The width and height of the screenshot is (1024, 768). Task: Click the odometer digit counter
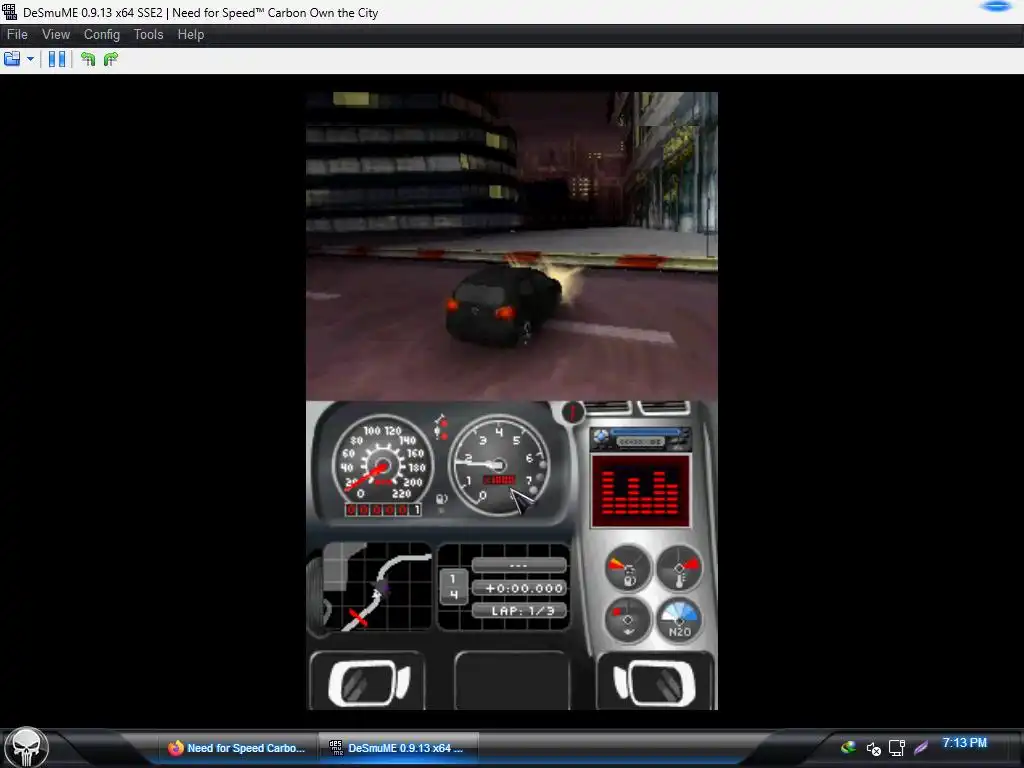point(383,509)
